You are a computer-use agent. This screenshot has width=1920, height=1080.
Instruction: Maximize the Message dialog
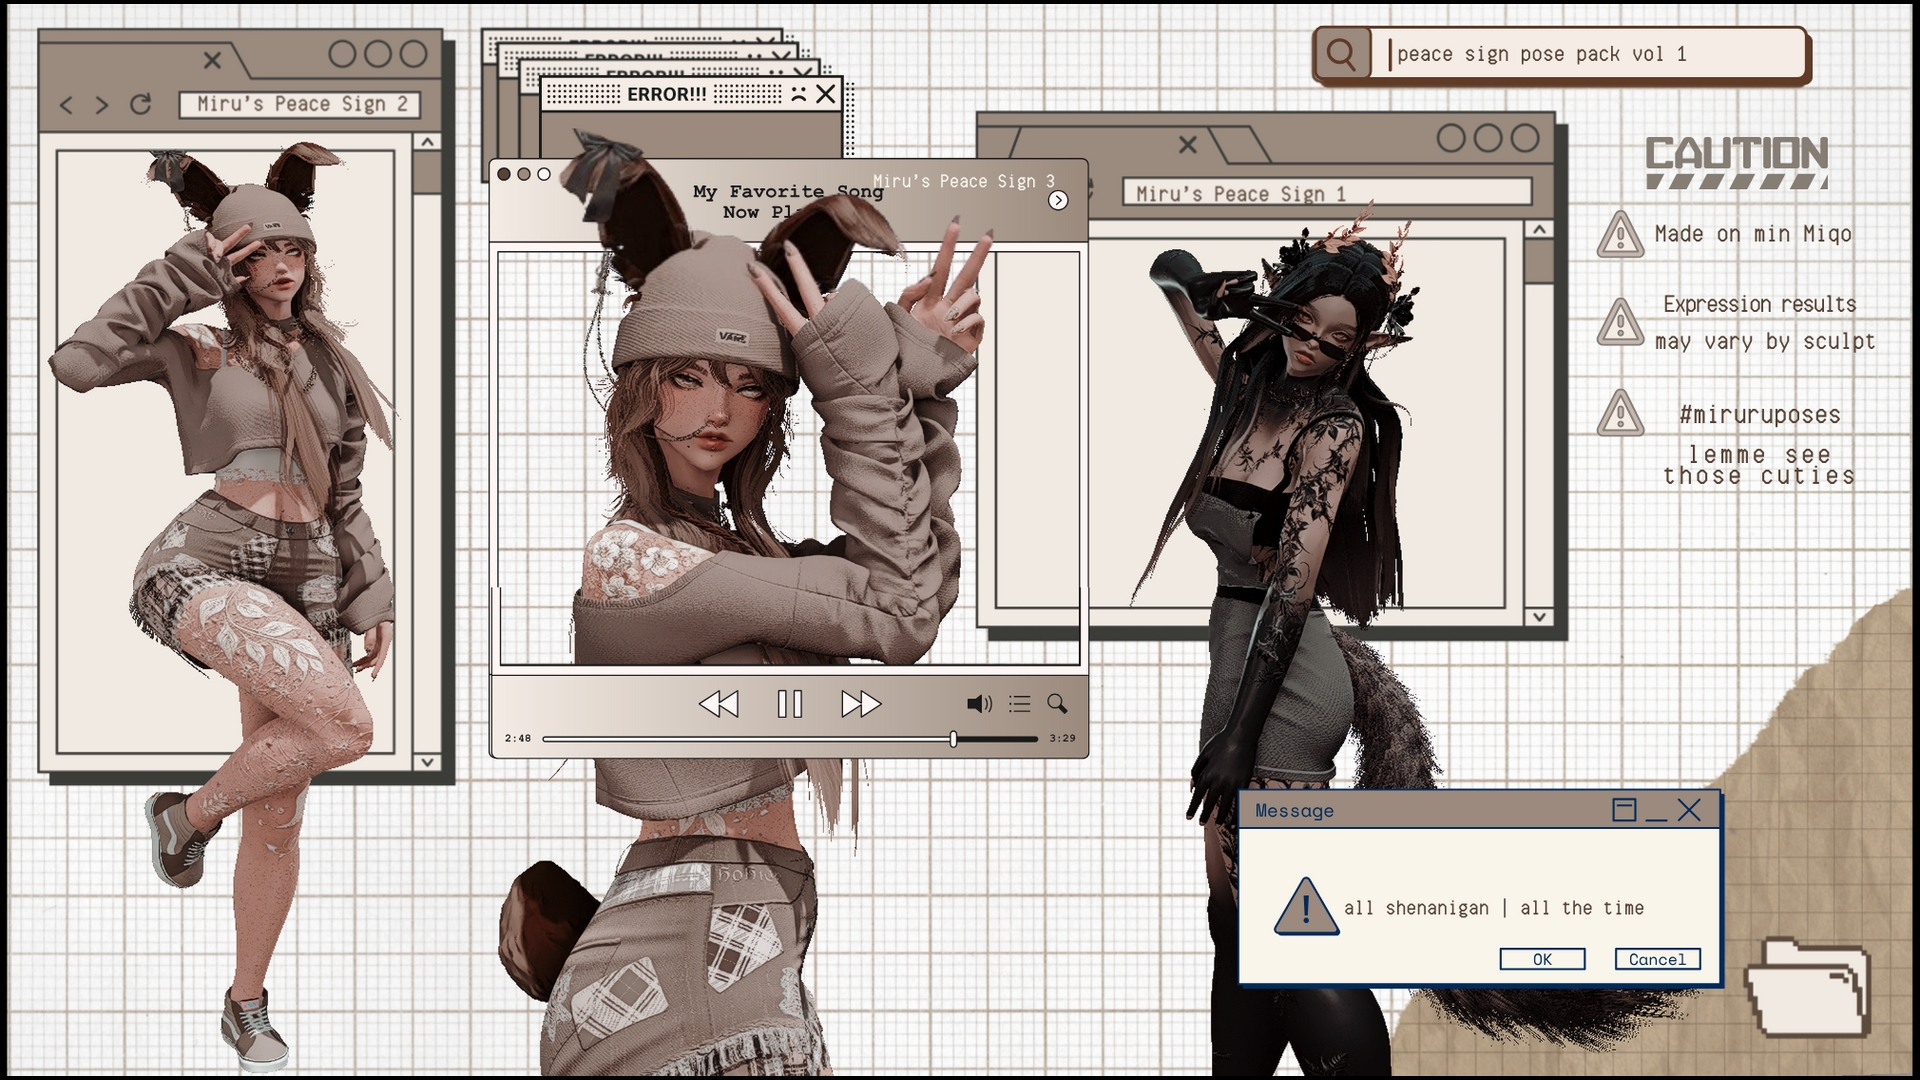tap(1624, 810)
